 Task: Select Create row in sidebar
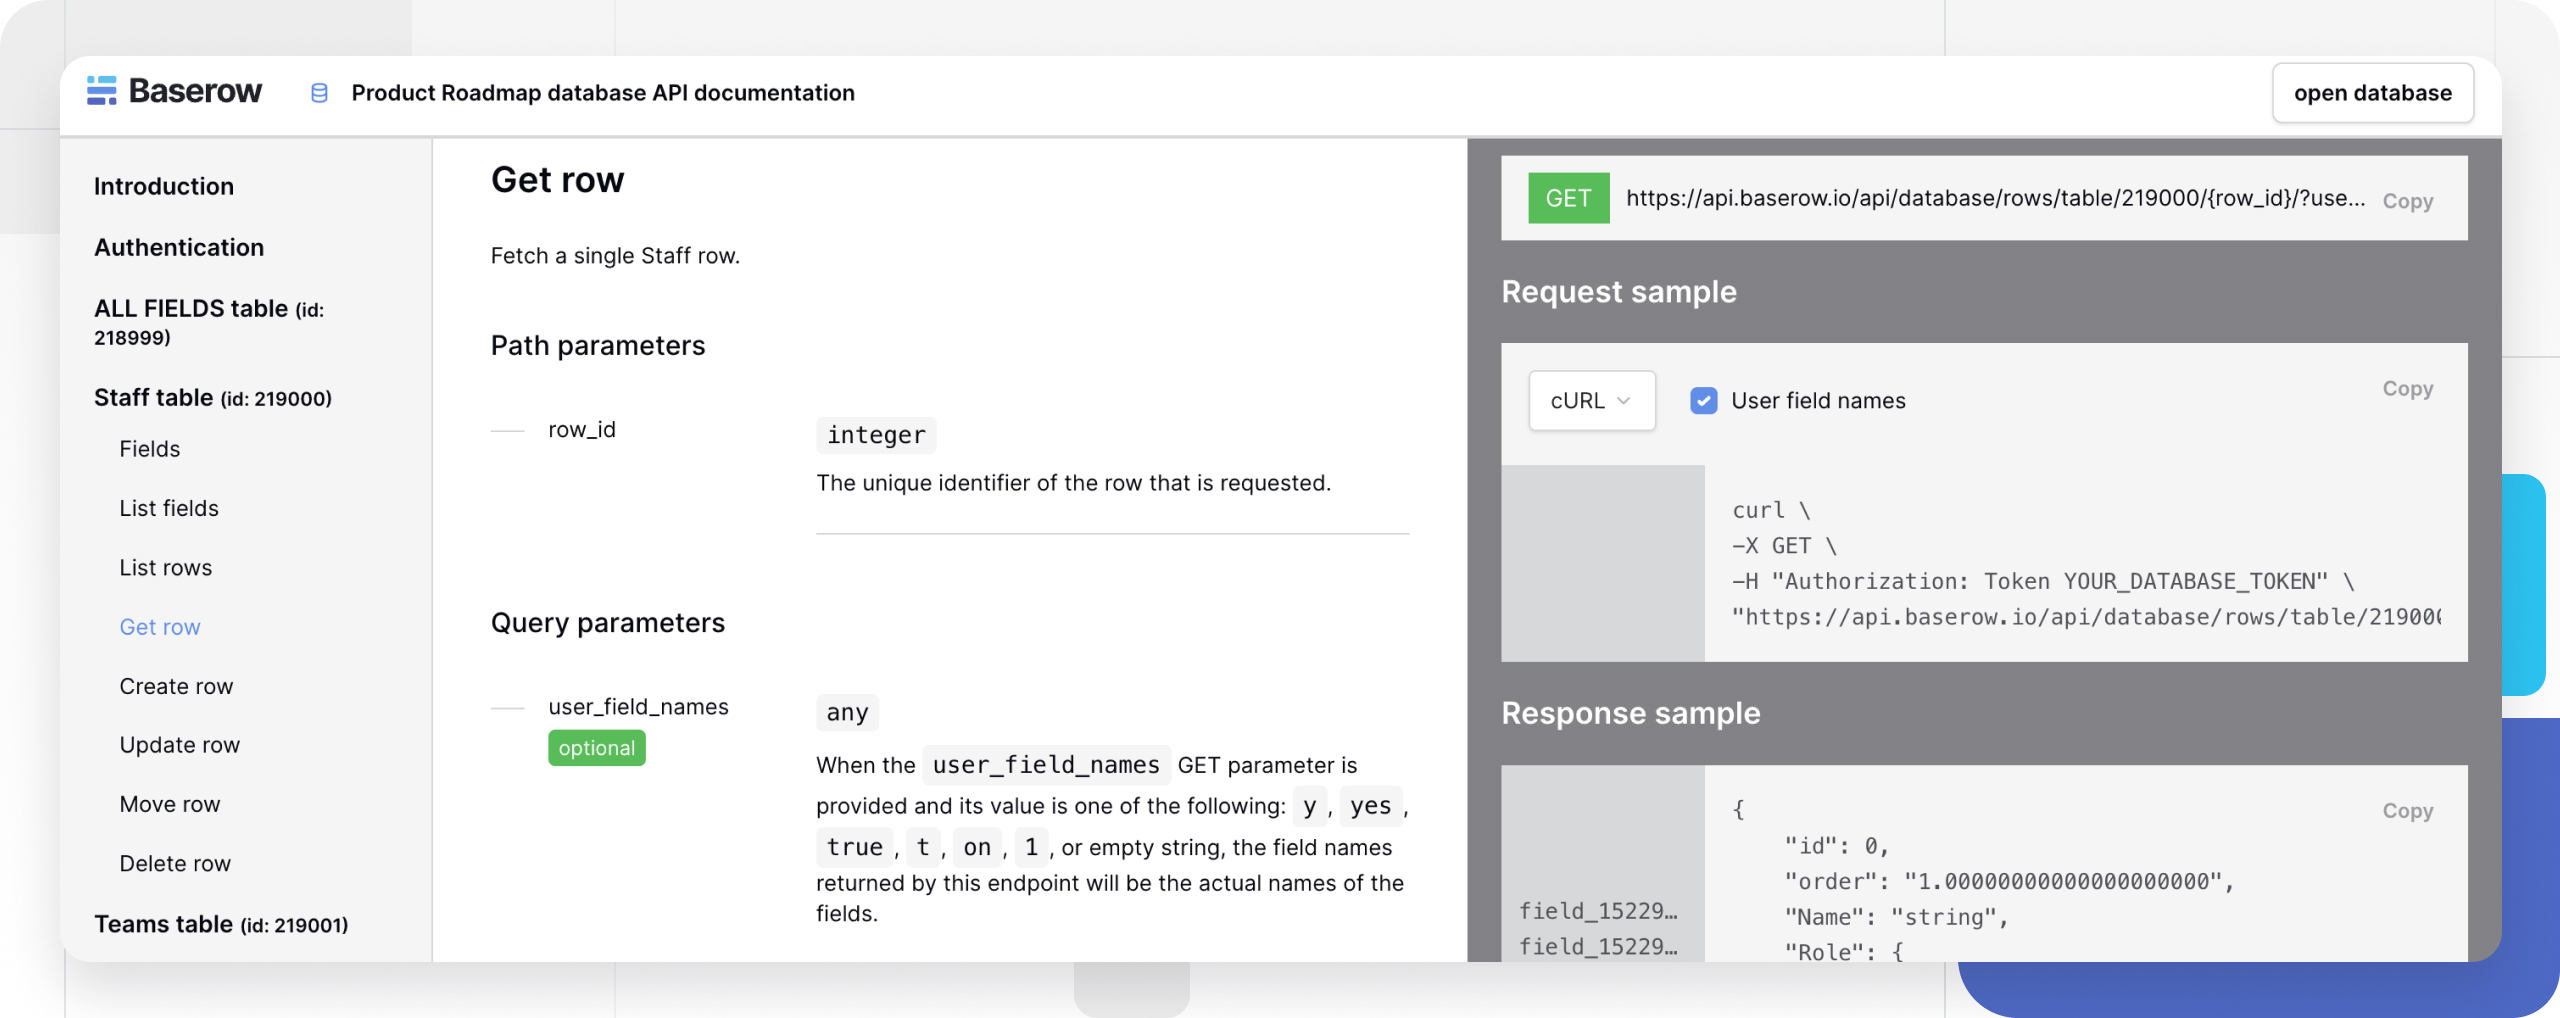pyautogui.click(x=176, y=687)
